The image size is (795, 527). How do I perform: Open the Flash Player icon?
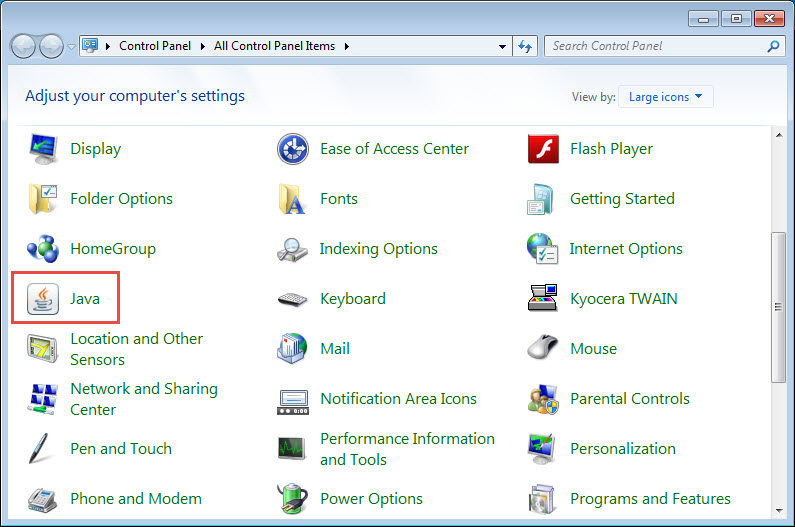[542, 149]
